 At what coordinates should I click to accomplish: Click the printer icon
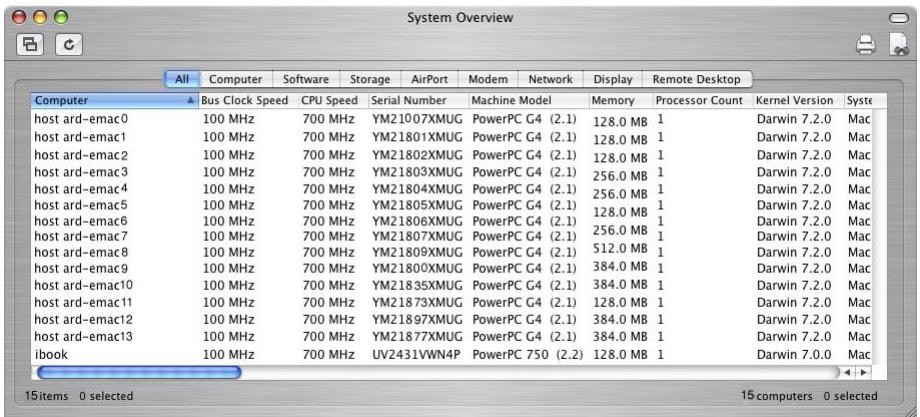click(x=865, y=45)
